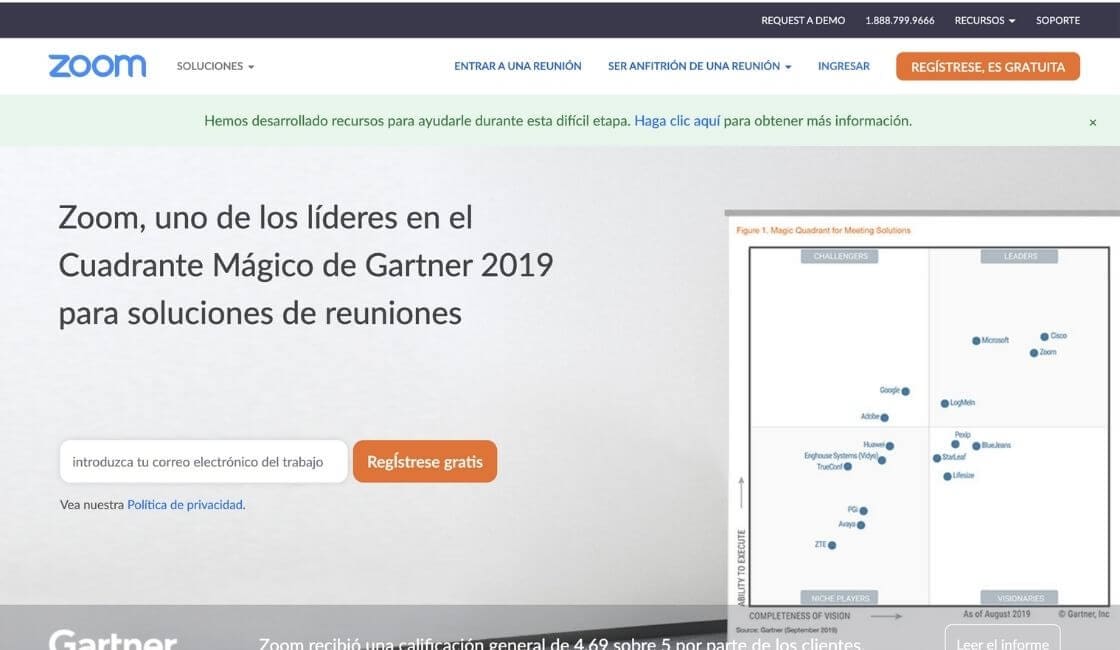Follow the Haga clic aquí link

point(677,121)
